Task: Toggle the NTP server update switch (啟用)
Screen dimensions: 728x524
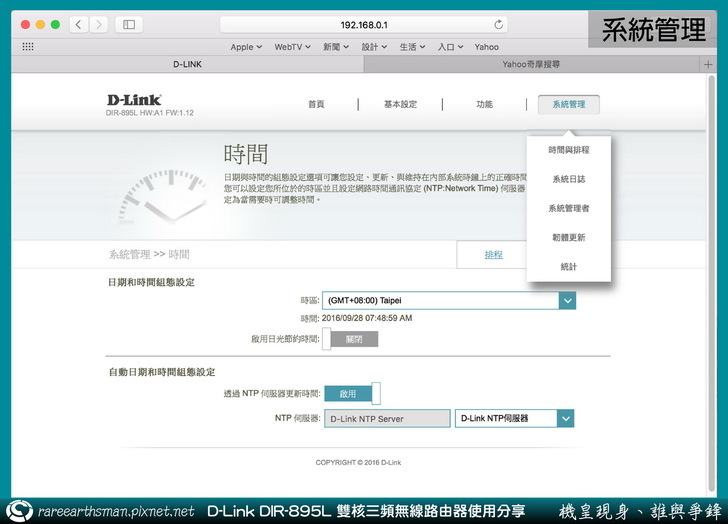Action: coord(352,394)
